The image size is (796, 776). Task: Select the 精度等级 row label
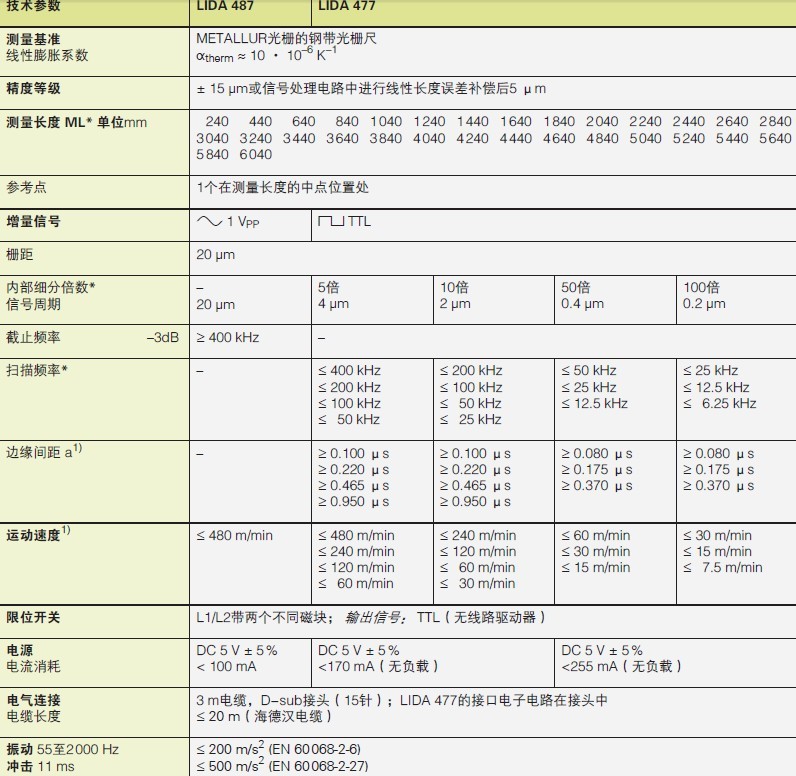(x=33, y=88)
